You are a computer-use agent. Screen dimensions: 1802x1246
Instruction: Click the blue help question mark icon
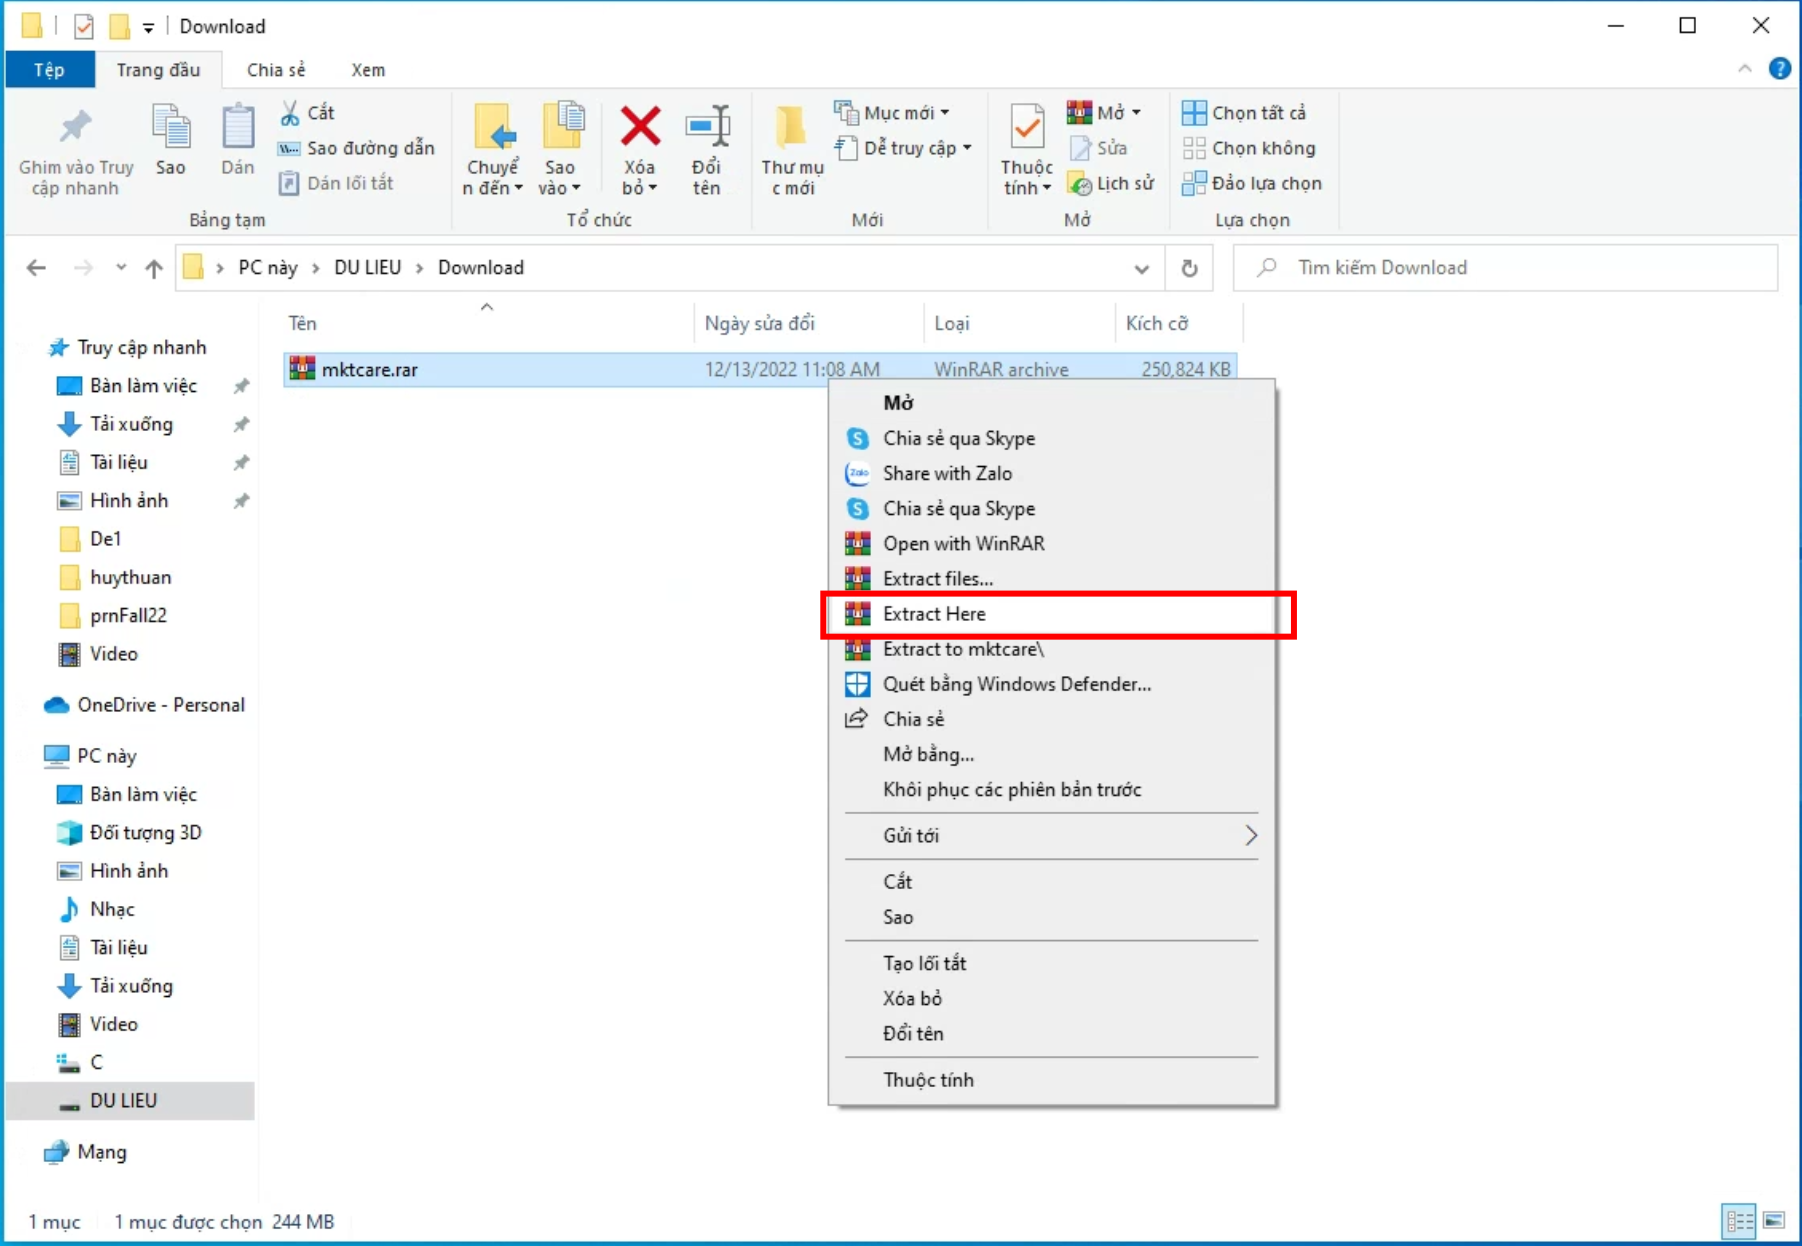(x=1779, y=69)
